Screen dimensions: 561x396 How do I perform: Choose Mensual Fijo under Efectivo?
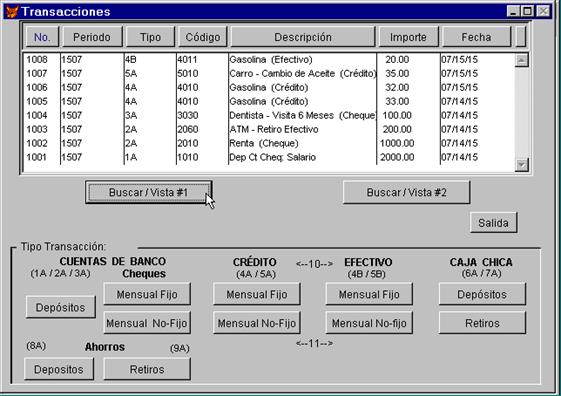pyautogui.click(x=369, y=294)
